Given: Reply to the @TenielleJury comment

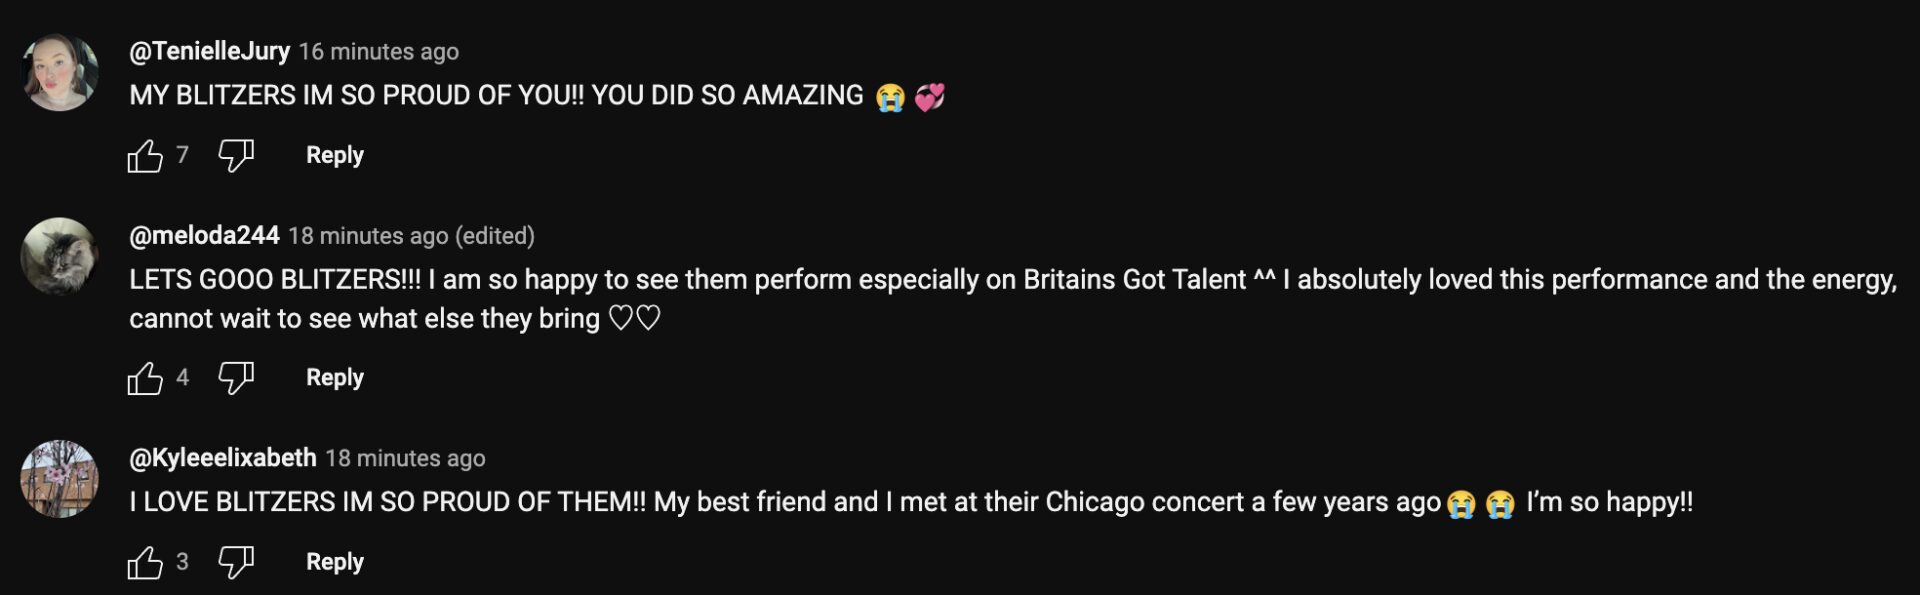Looking at the screenshot, I should pos(334,155).
